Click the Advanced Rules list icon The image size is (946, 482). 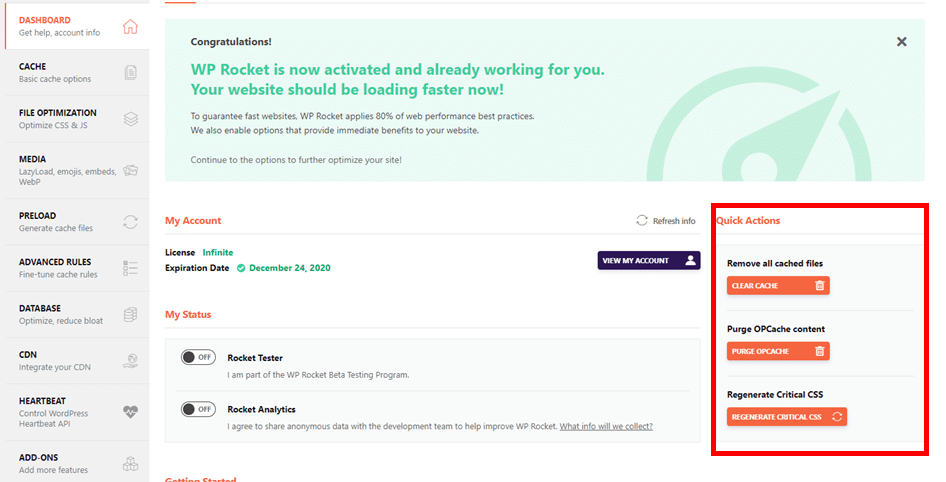130,268
